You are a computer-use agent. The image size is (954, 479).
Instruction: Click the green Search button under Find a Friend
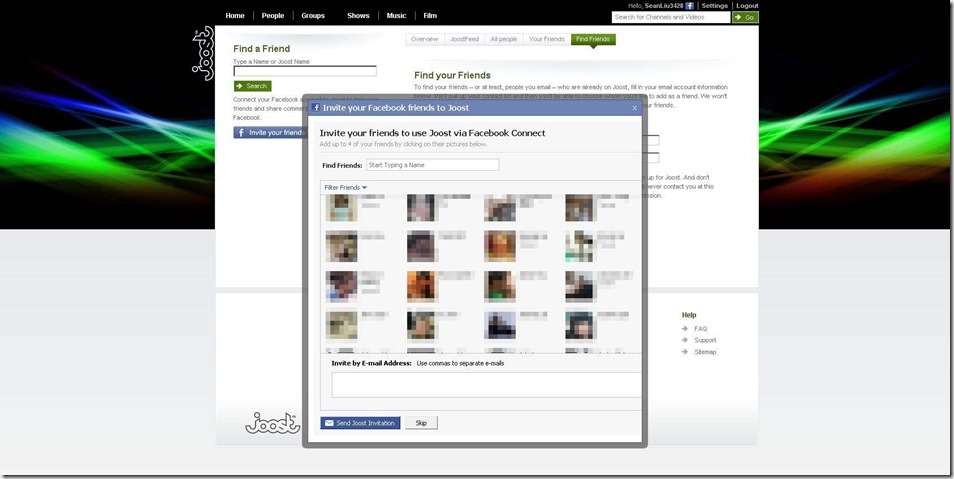point(252,86)
